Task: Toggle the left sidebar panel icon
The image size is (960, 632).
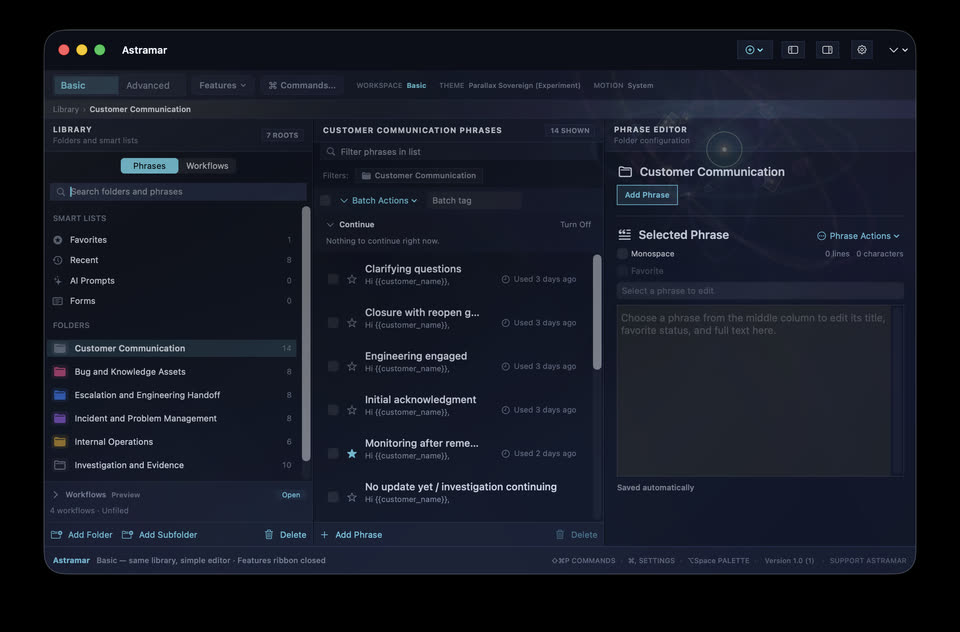Action: pyautogui.click(x=793, y=50)
